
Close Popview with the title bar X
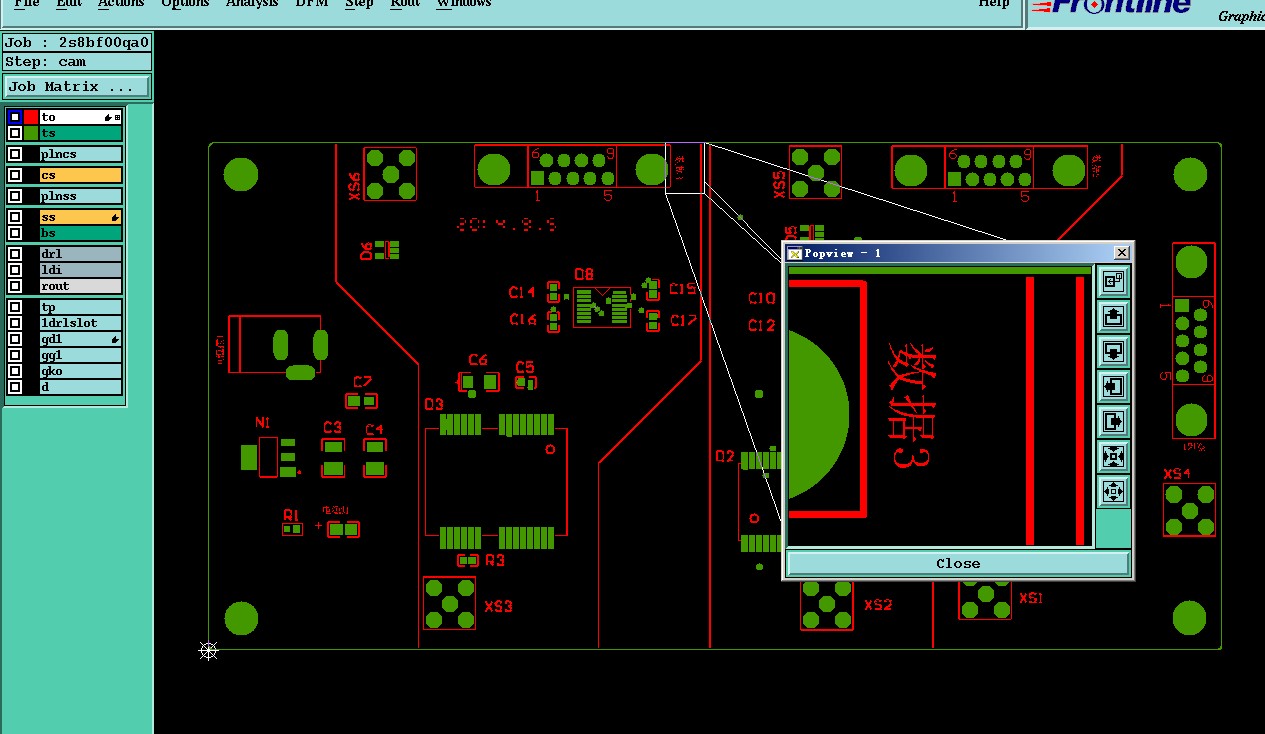coord(1121,253)
